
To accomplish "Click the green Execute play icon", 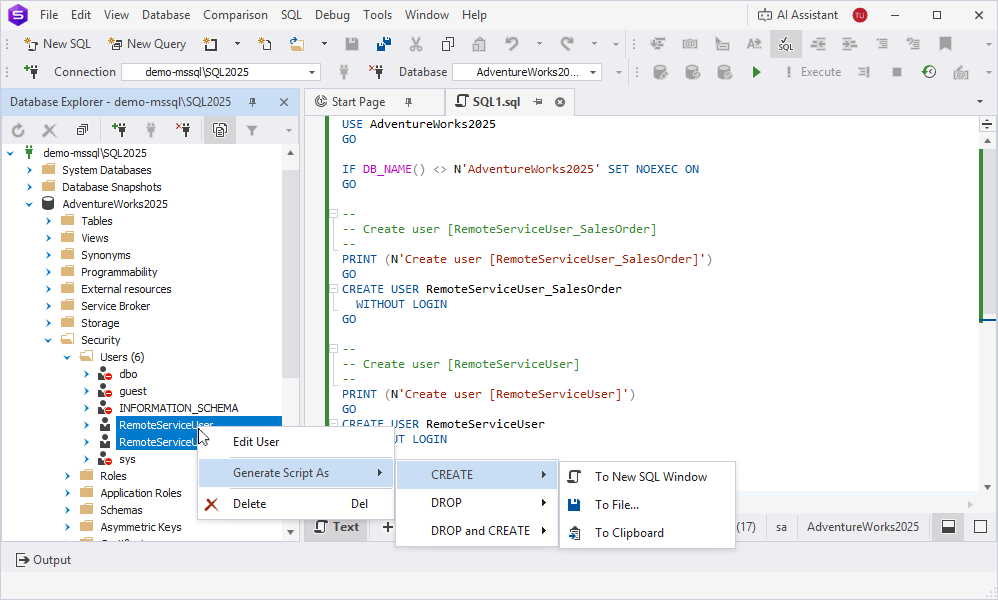I will pos(756,72).
